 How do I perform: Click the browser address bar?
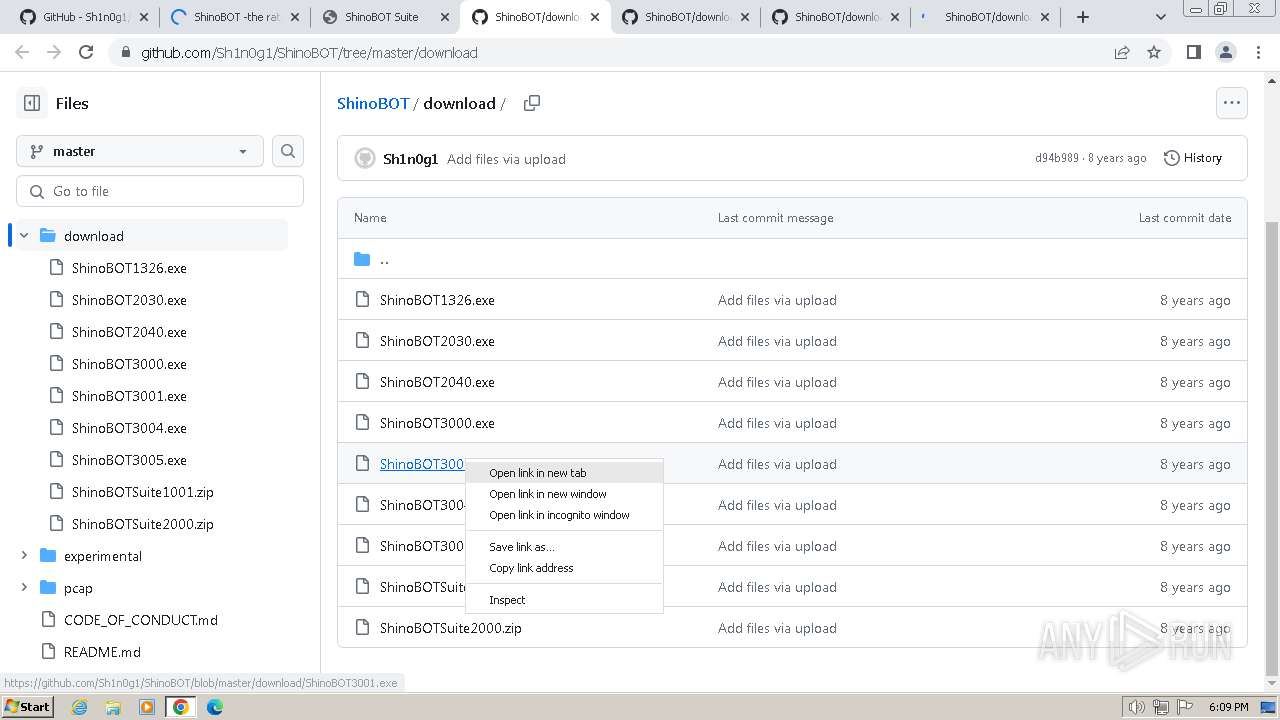pos(612,52)
